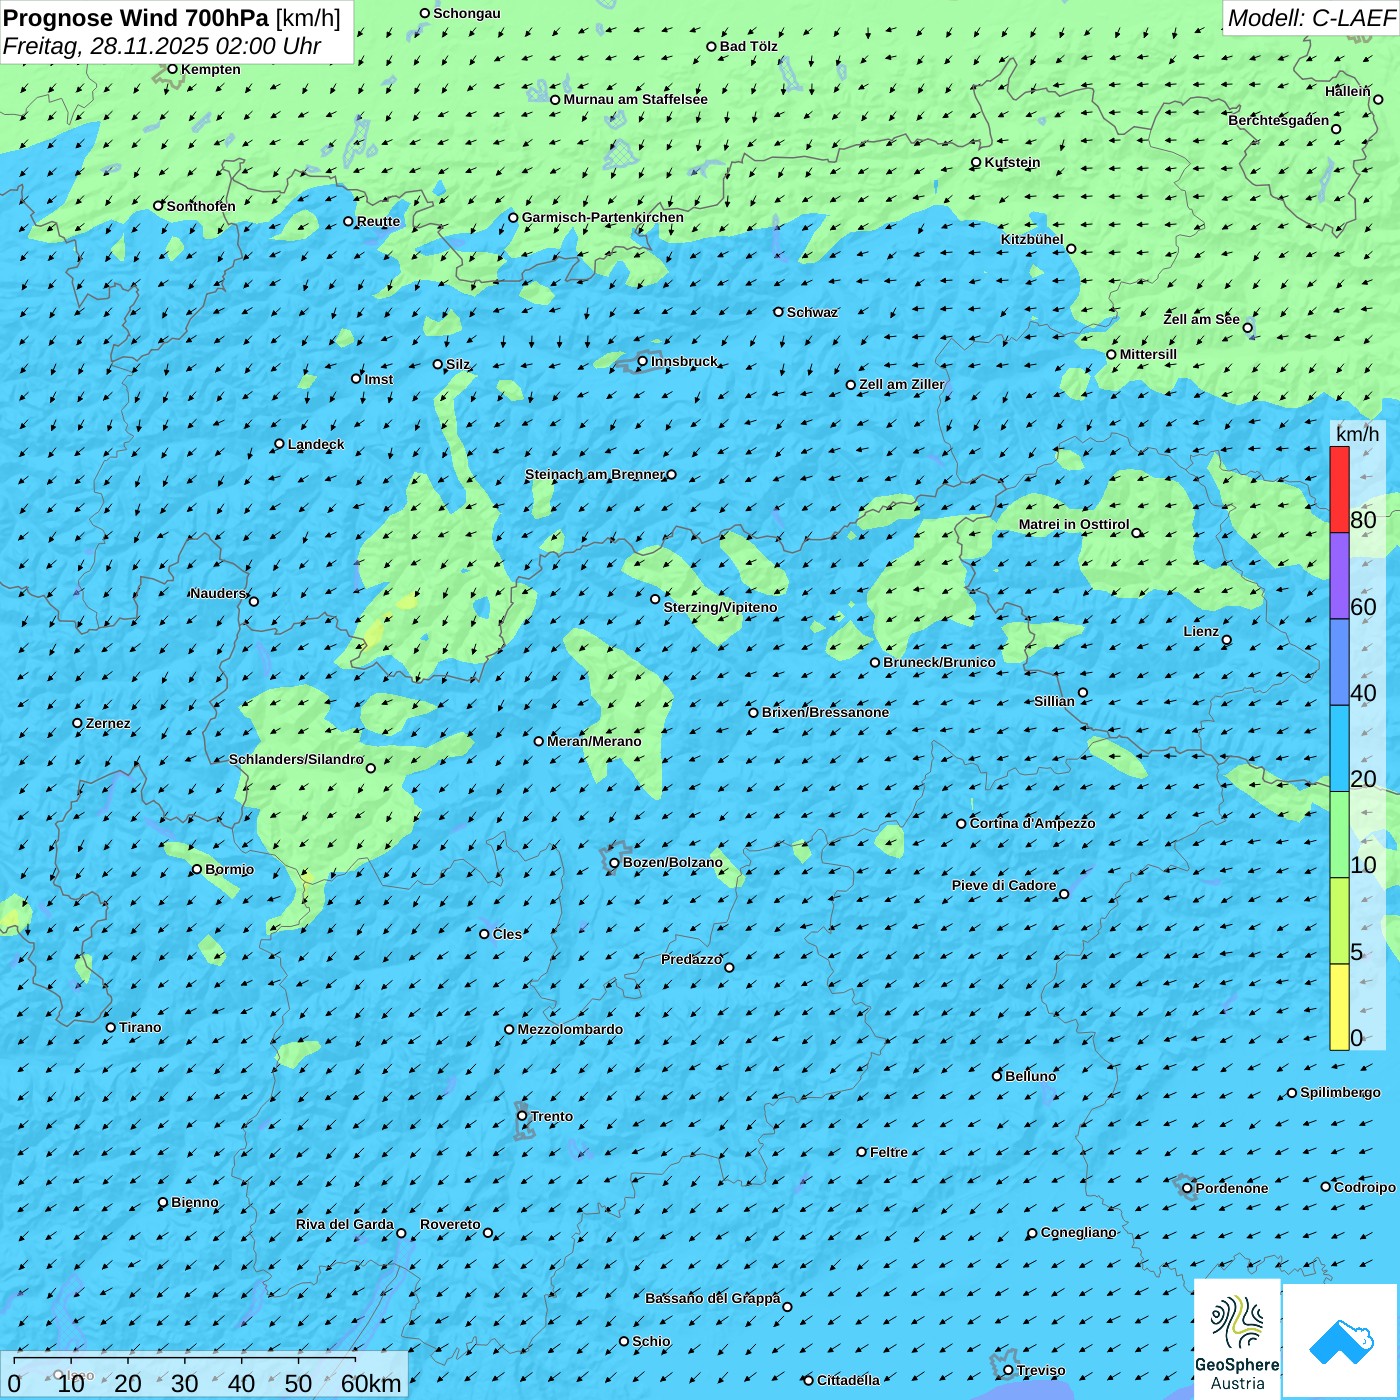Click the 'Schlanders/Silandro' label
1400x1400 pixels.
click(296, 759)
